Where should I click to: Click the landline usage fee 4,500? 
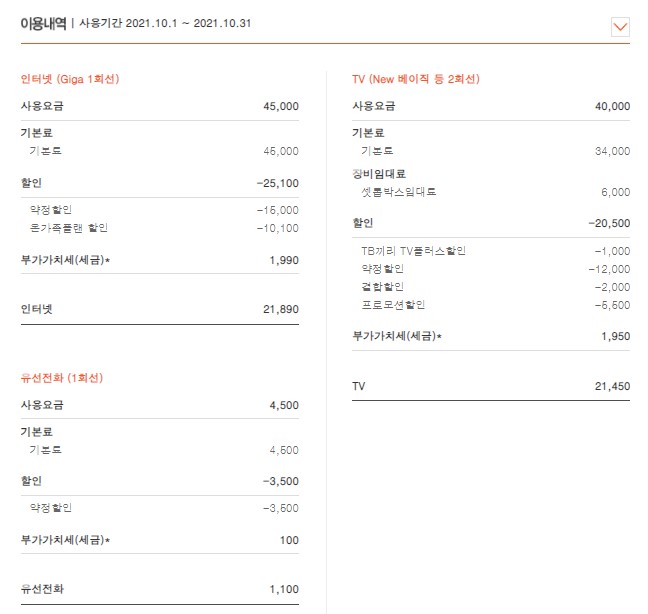(283, 405)
